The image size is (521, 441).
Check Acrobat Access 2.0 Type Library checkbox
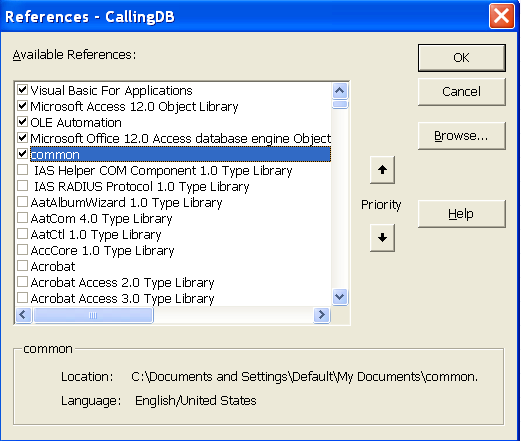point(22,282)
